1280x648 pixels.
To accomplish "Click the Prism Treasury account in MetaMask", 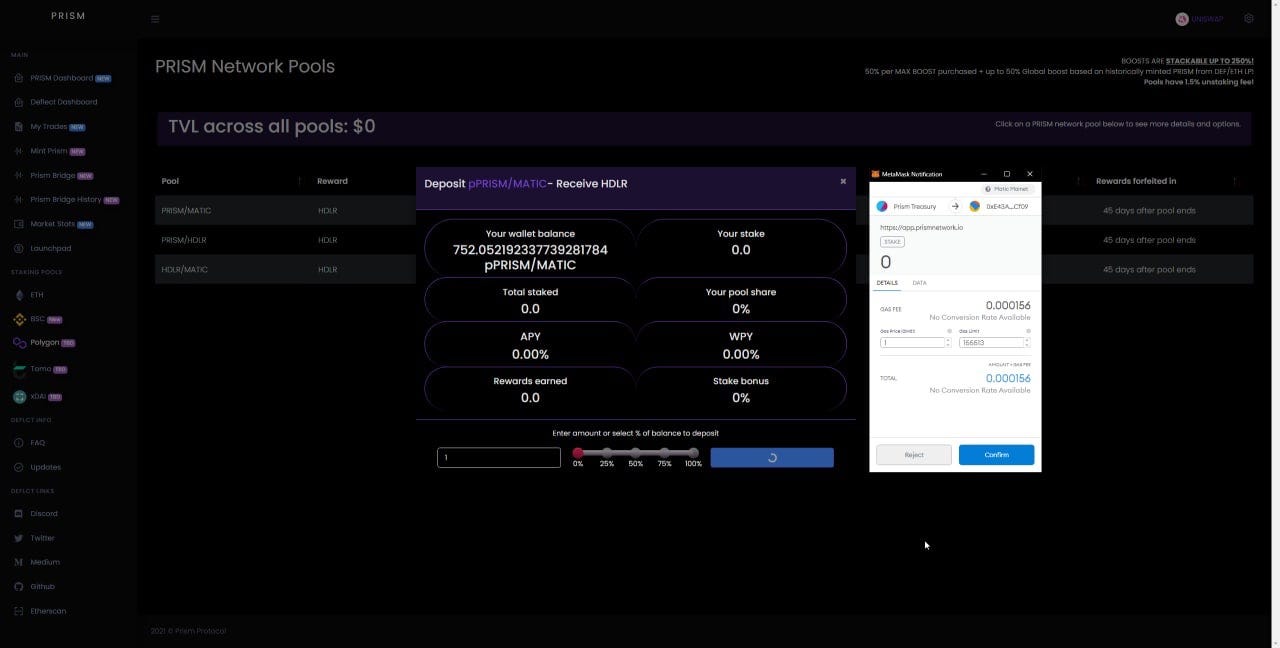I will (907, 207).
